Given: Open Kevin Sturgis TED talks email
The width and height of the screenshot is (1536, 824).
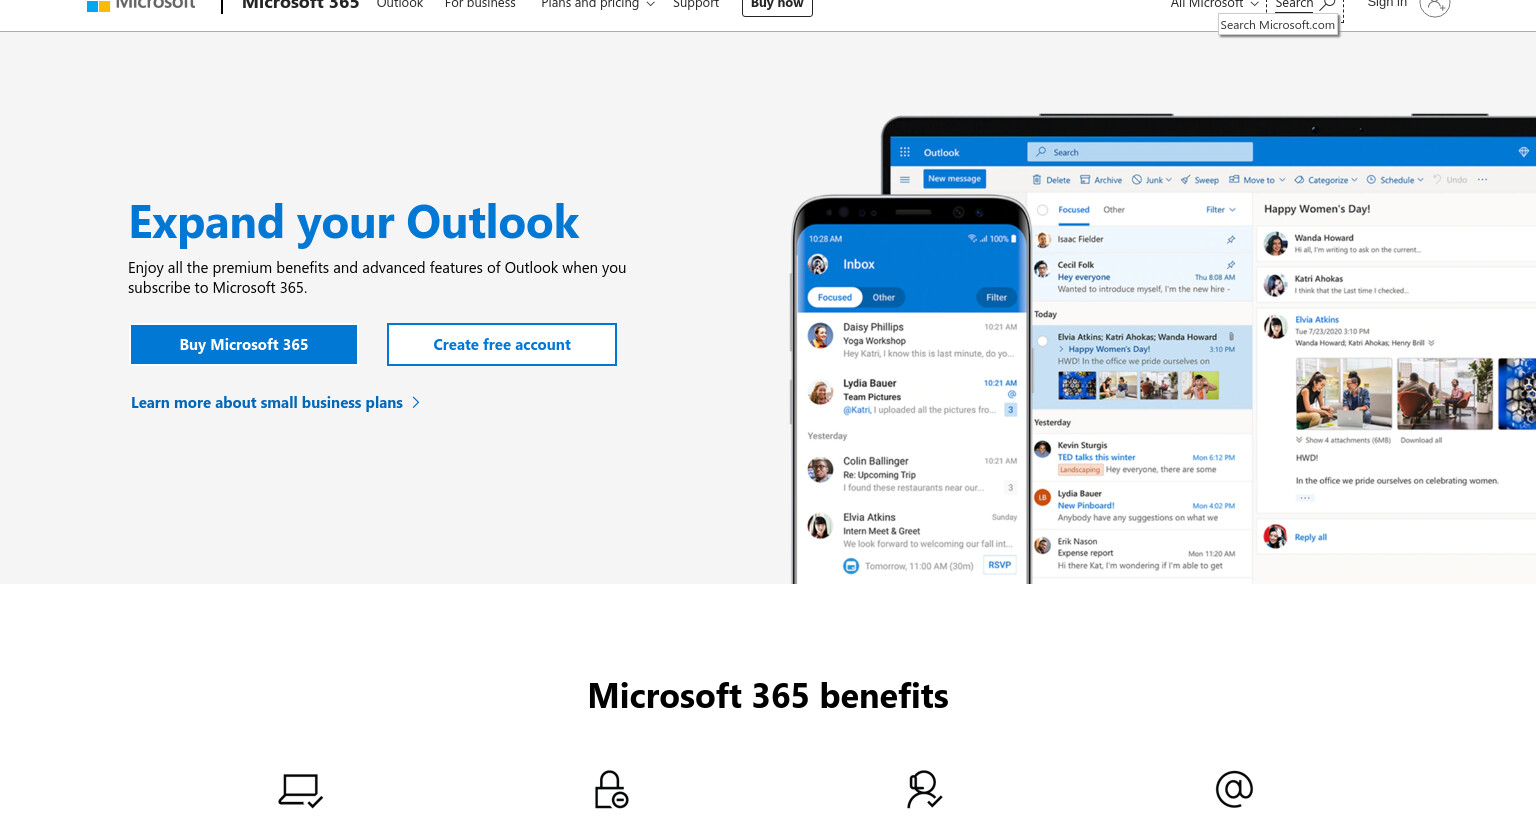Looking at the screenshot, I should coord(1141,457).
